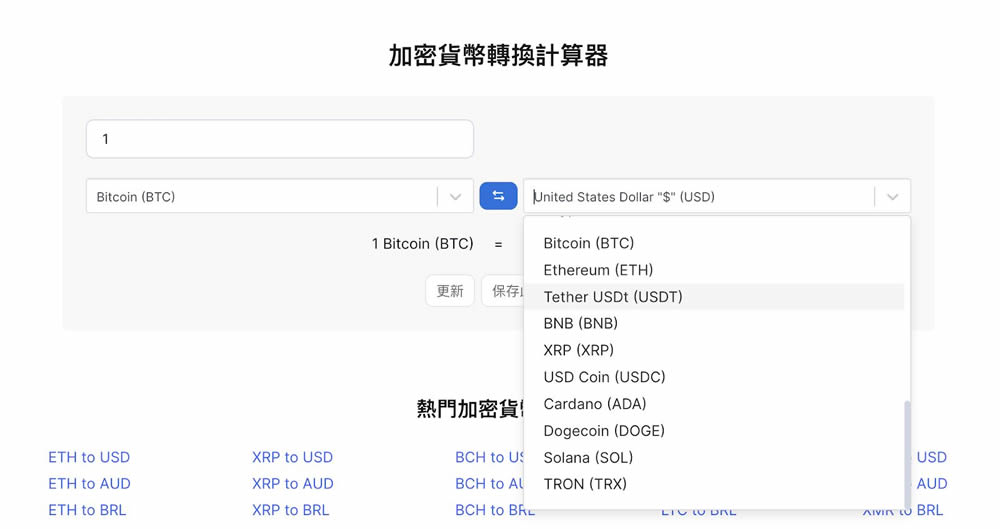Open the Bitcoin (BTC) source currency selector
The height and width of the screenshot is (529, 1000).
[x=260, y=197]
